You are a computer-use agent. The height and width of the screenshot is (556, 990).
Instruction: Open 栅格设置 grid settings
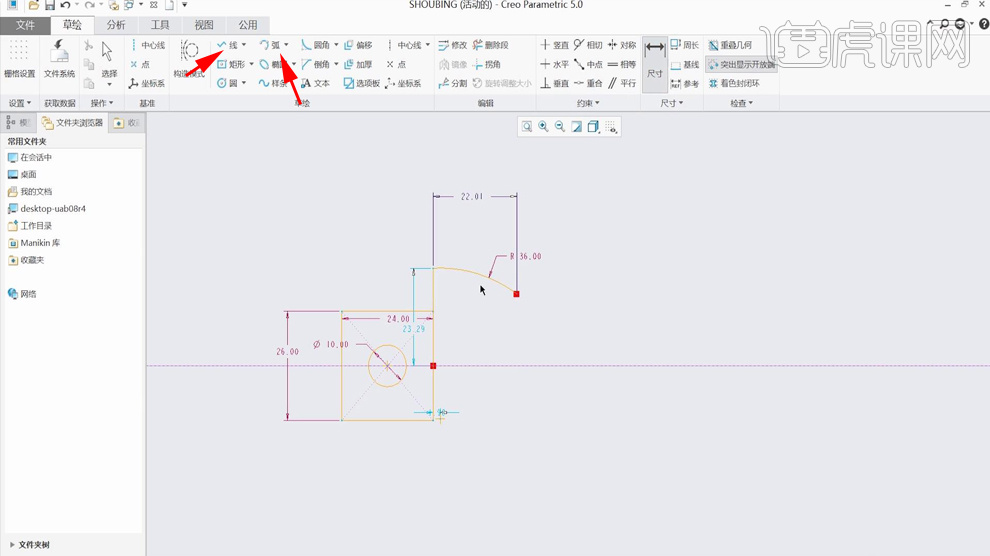click(20, 60)
